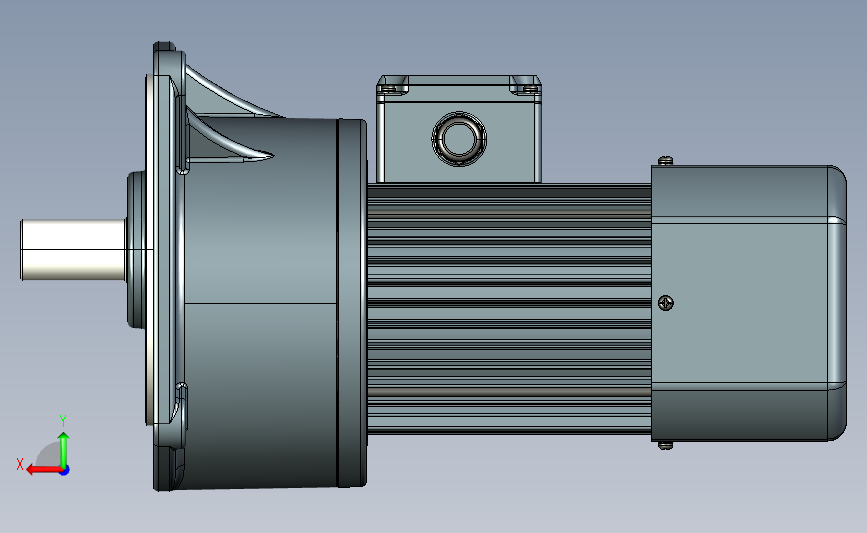The width and height of the screenshot is (867, 533).
Task: Click the terminal box lid screw nearest the gearbox
Action: pyautogui.click(x=390, y=87)
